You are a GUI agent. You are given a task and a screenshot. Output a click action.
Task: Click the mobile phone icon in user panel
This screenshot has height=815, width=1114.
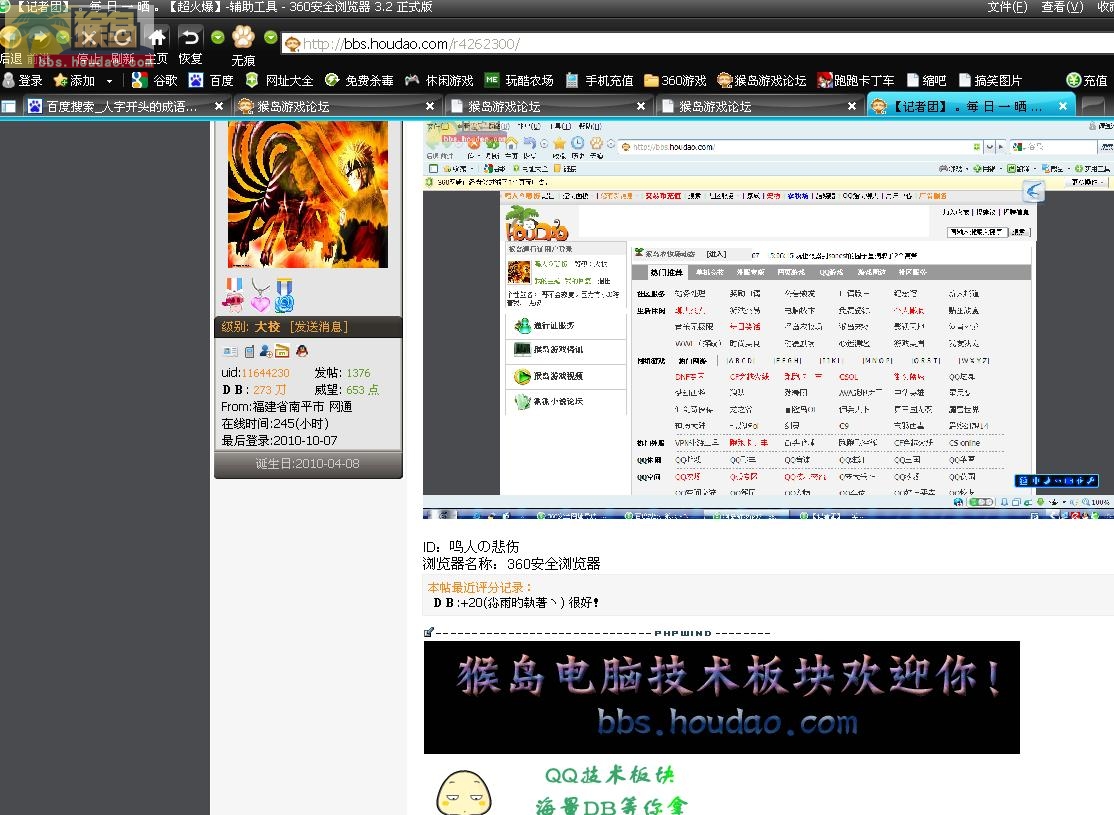pyautogui.click(x=249, y=351)
